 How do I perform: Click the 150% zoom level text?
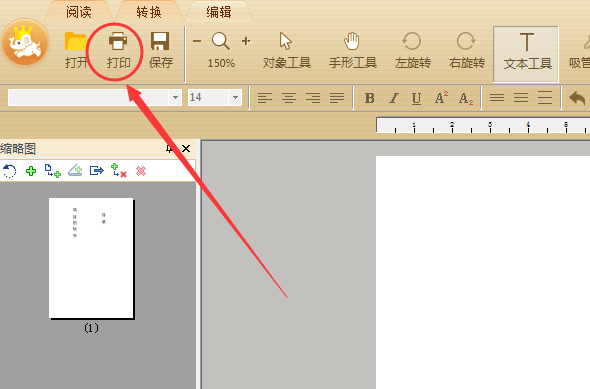point(221,63)
